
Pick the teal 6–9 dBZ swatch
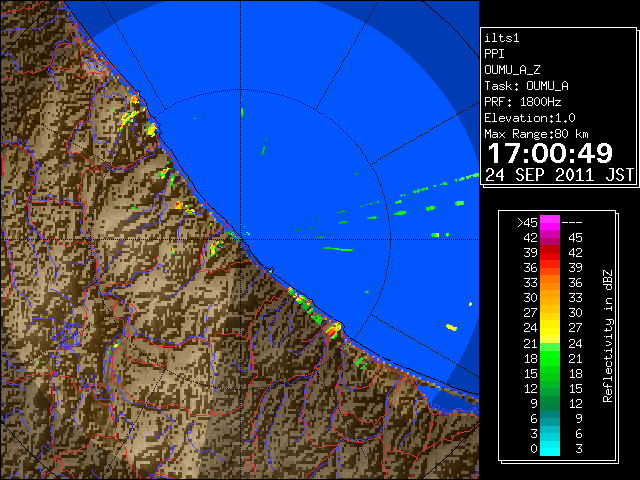pos(550,418)
